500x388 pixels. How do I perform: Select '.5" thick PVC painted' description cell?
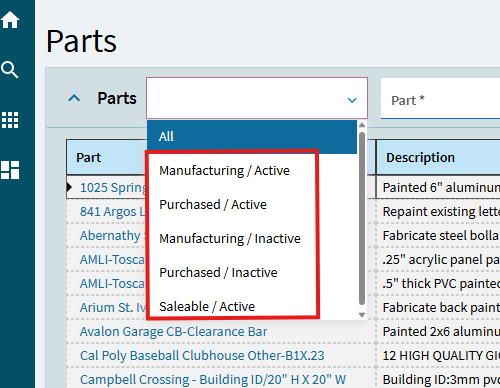click(x=438, y=284)
